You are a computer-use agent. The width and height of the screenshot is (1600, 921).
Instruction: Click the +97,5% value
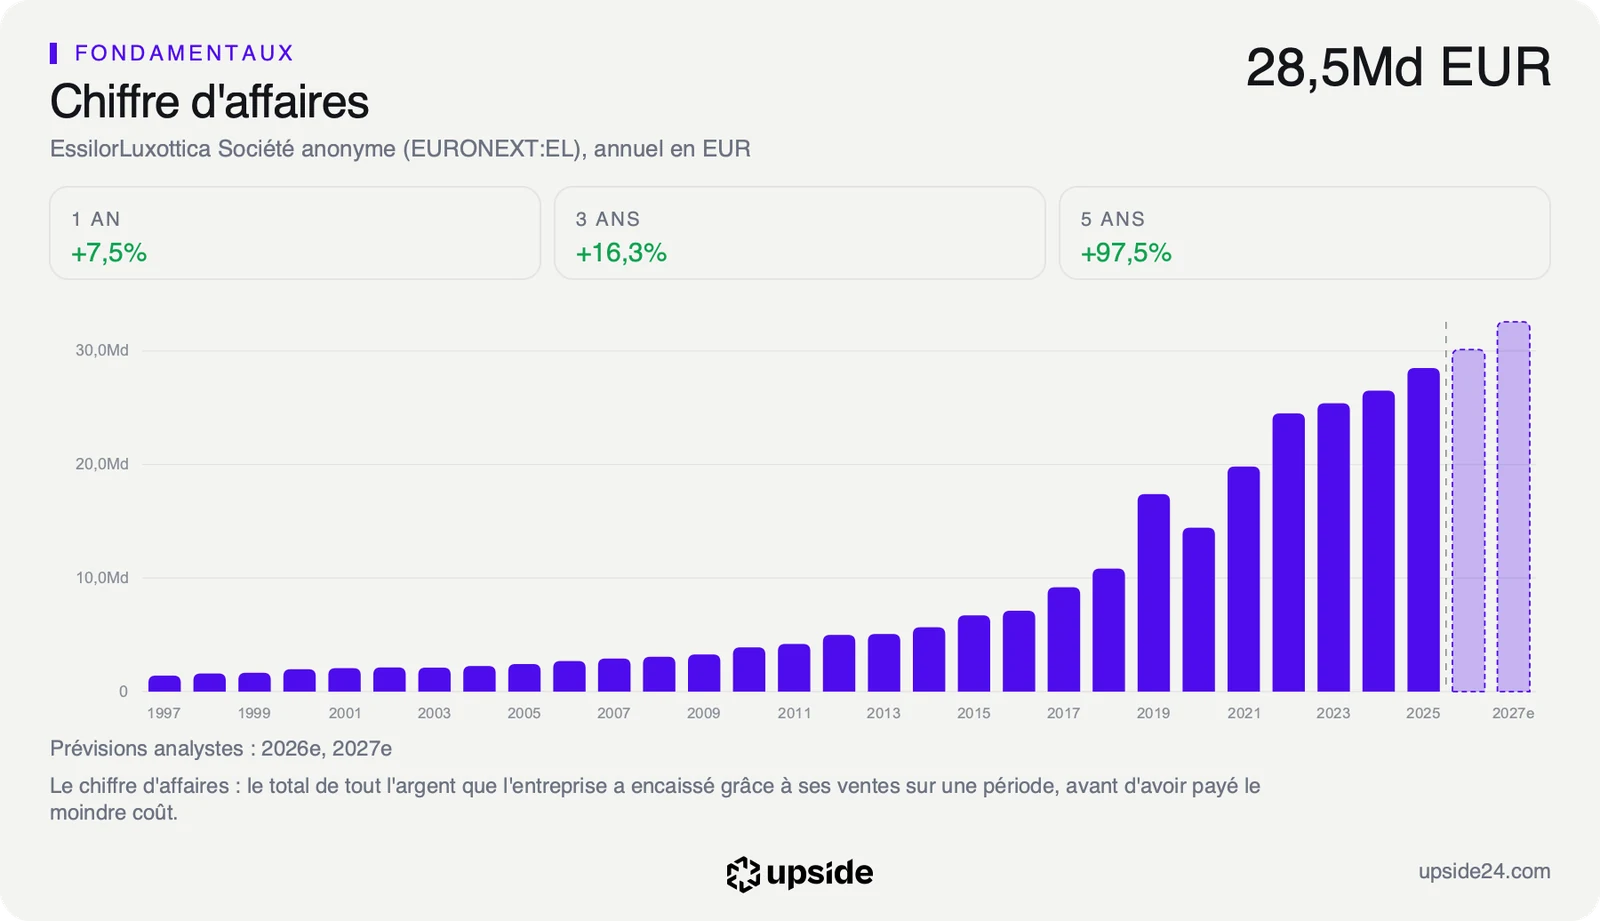click(1126, 253)
